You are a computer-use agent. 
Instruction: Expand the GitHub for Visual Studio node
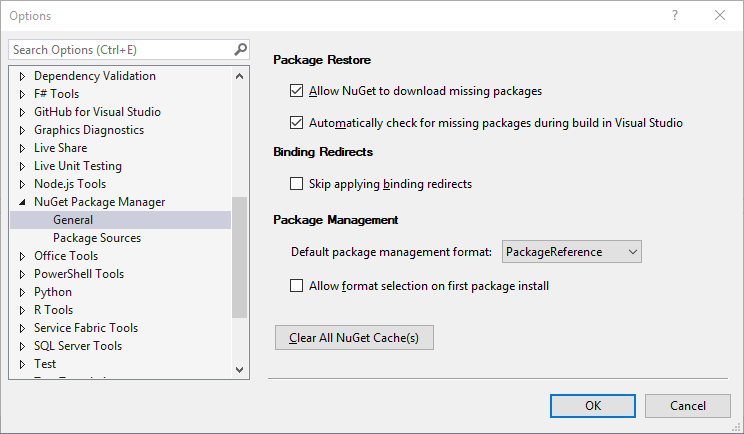pos(22,112)
